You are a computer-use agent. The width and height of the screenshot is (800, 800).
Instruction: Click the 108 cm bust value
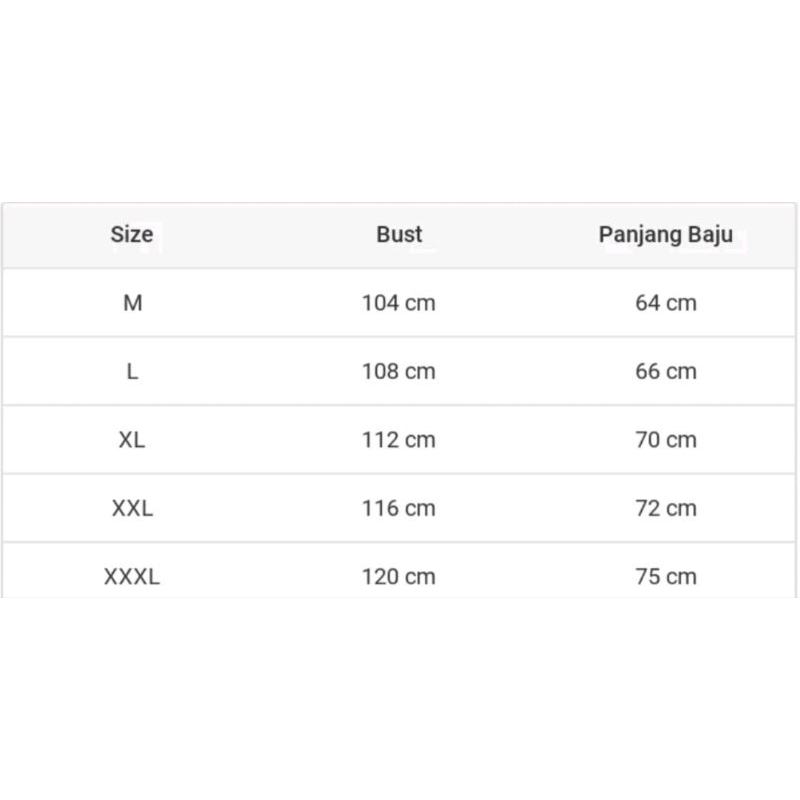399,371
